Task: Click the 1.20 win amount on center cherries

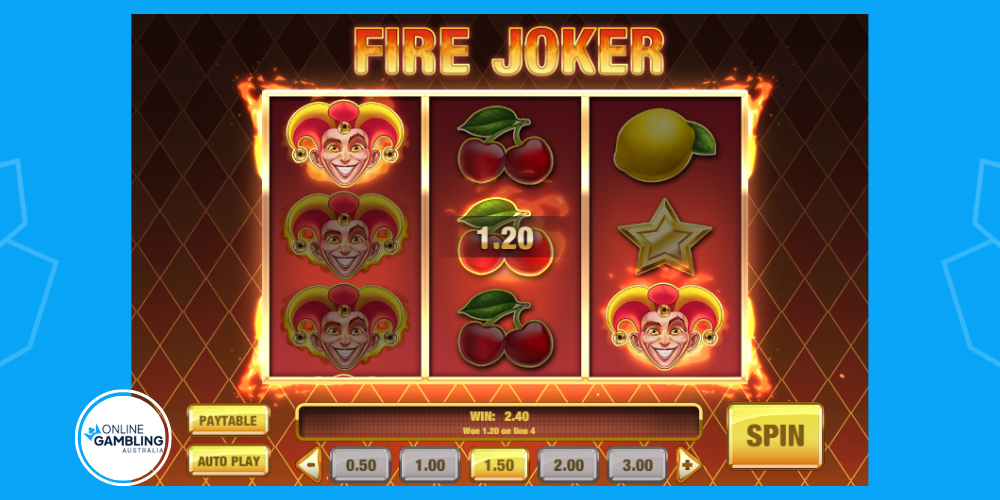Action: tap(505, 238)
